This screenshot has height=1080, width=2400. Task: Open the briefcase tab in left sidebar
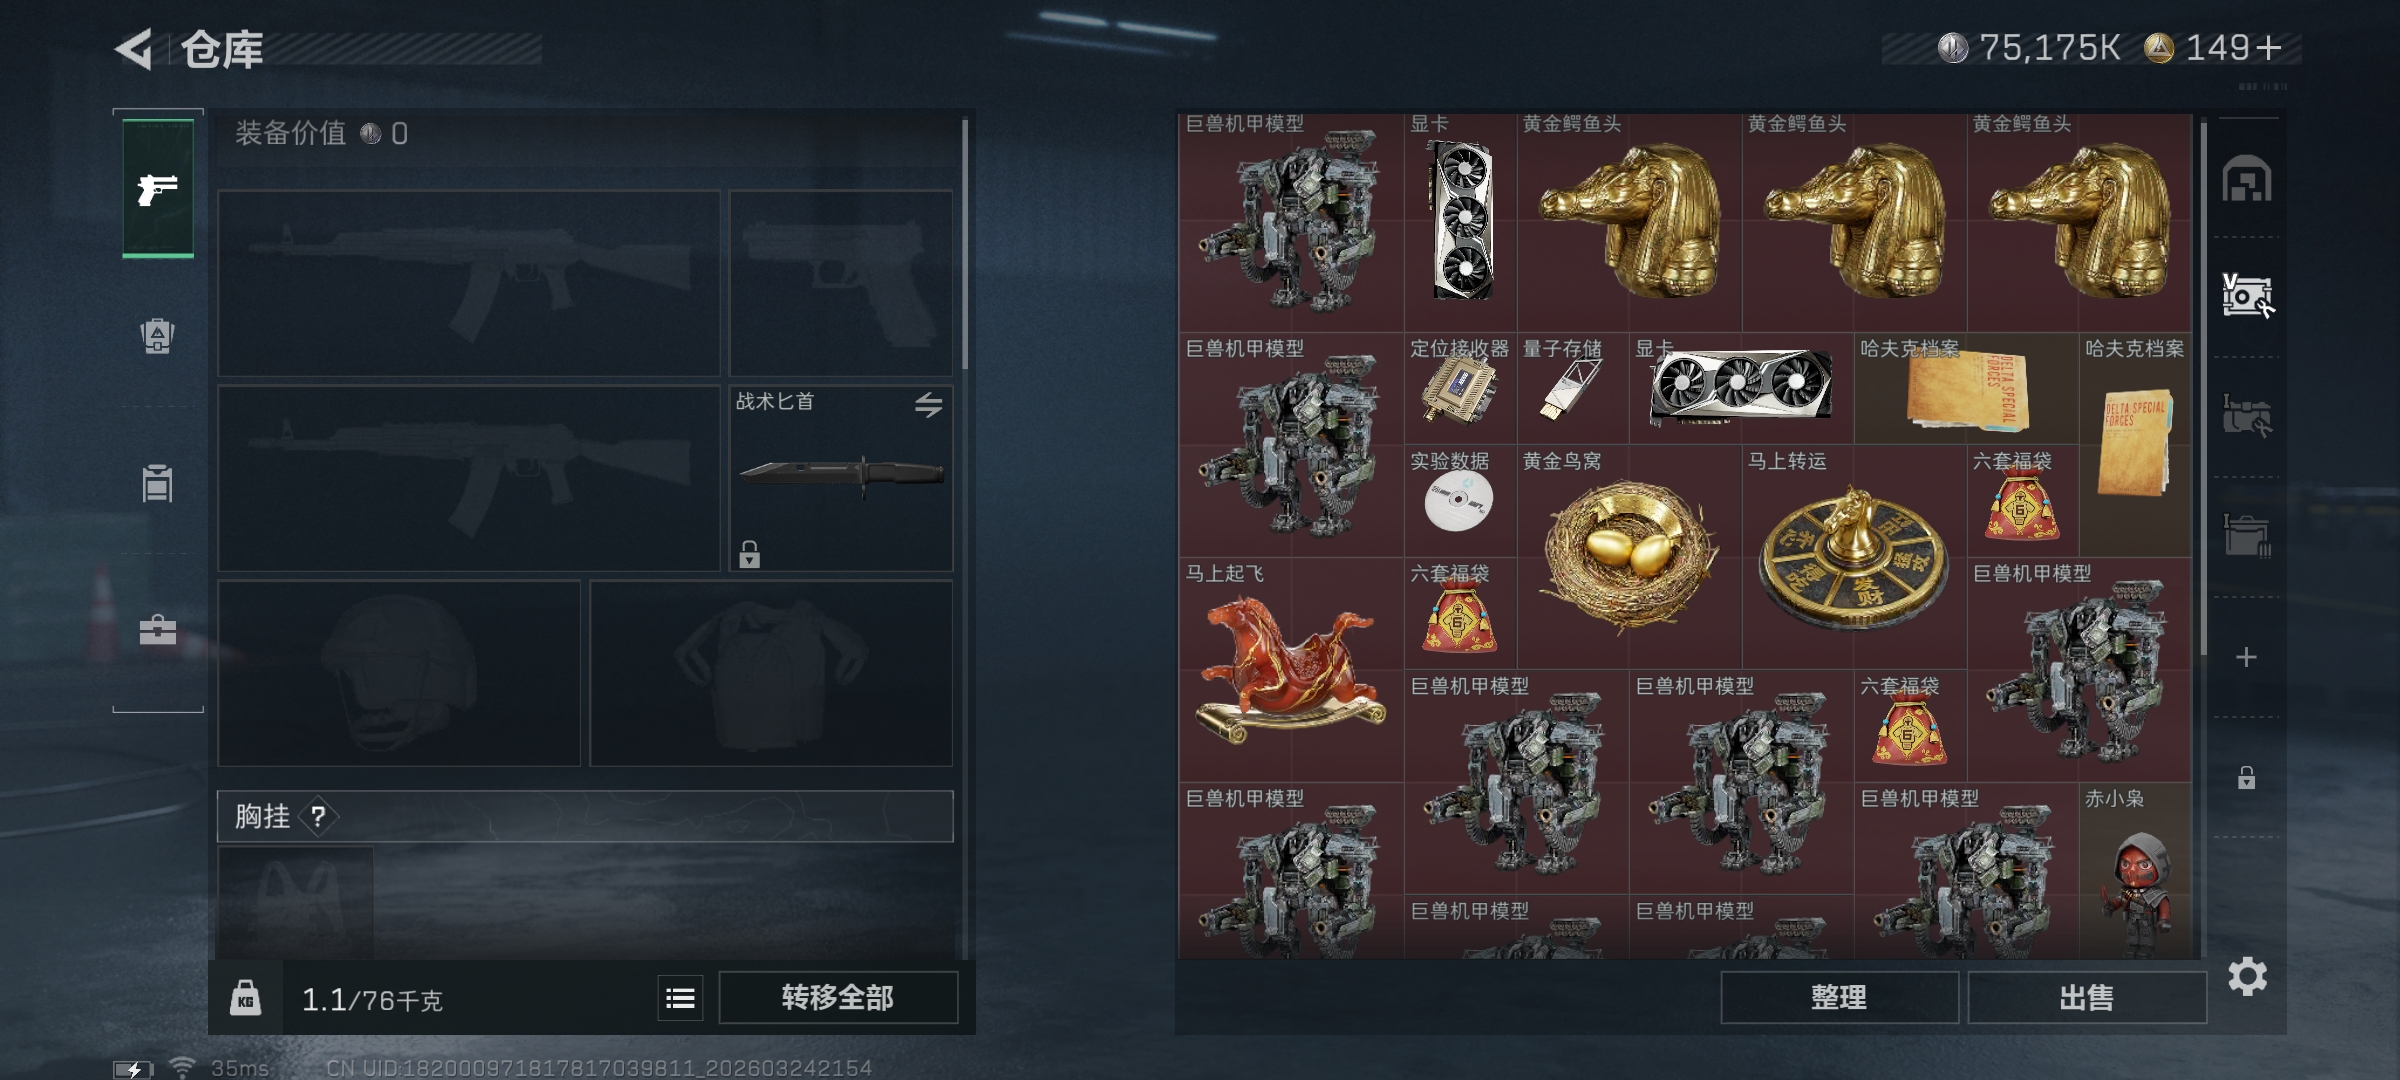tap(158, 630)
